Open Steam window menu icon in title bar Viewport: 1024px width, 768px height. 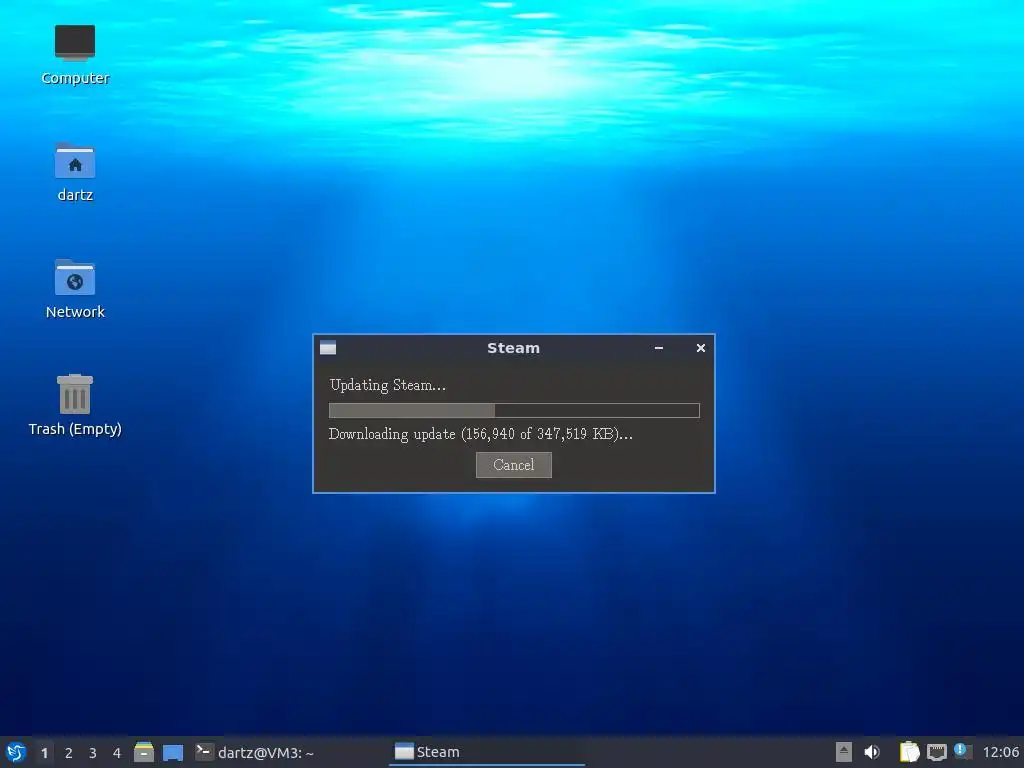(x=328, y=347)
